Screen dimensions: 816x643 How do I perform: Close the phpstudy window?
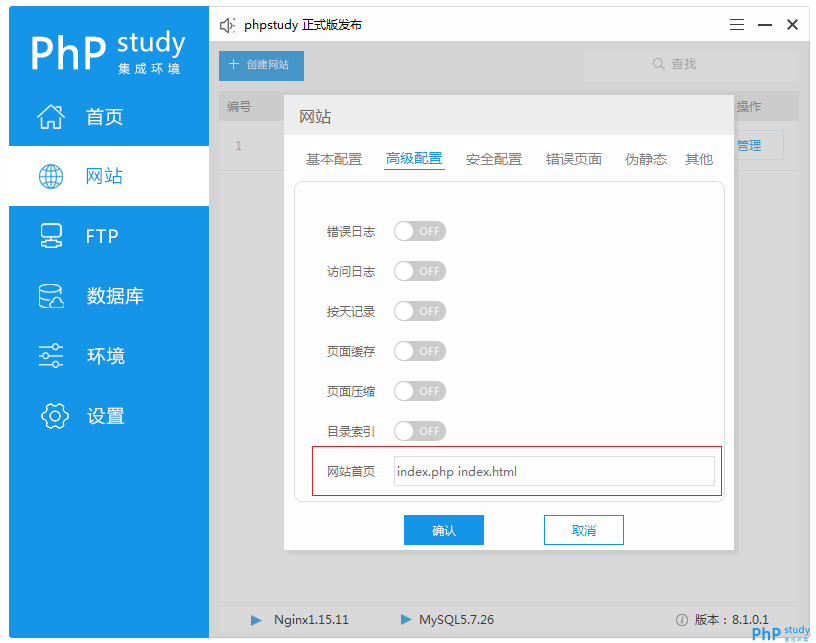792,24
